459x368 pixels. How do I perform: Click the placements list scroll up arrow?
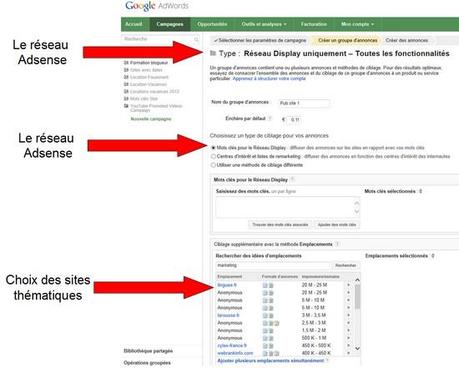click(x=357, y=280)
